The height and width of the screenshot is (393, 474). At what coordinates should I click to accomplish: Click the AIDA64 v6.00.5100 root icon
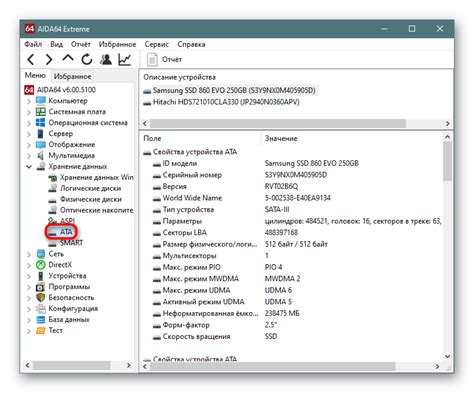(x=29, y=90)
